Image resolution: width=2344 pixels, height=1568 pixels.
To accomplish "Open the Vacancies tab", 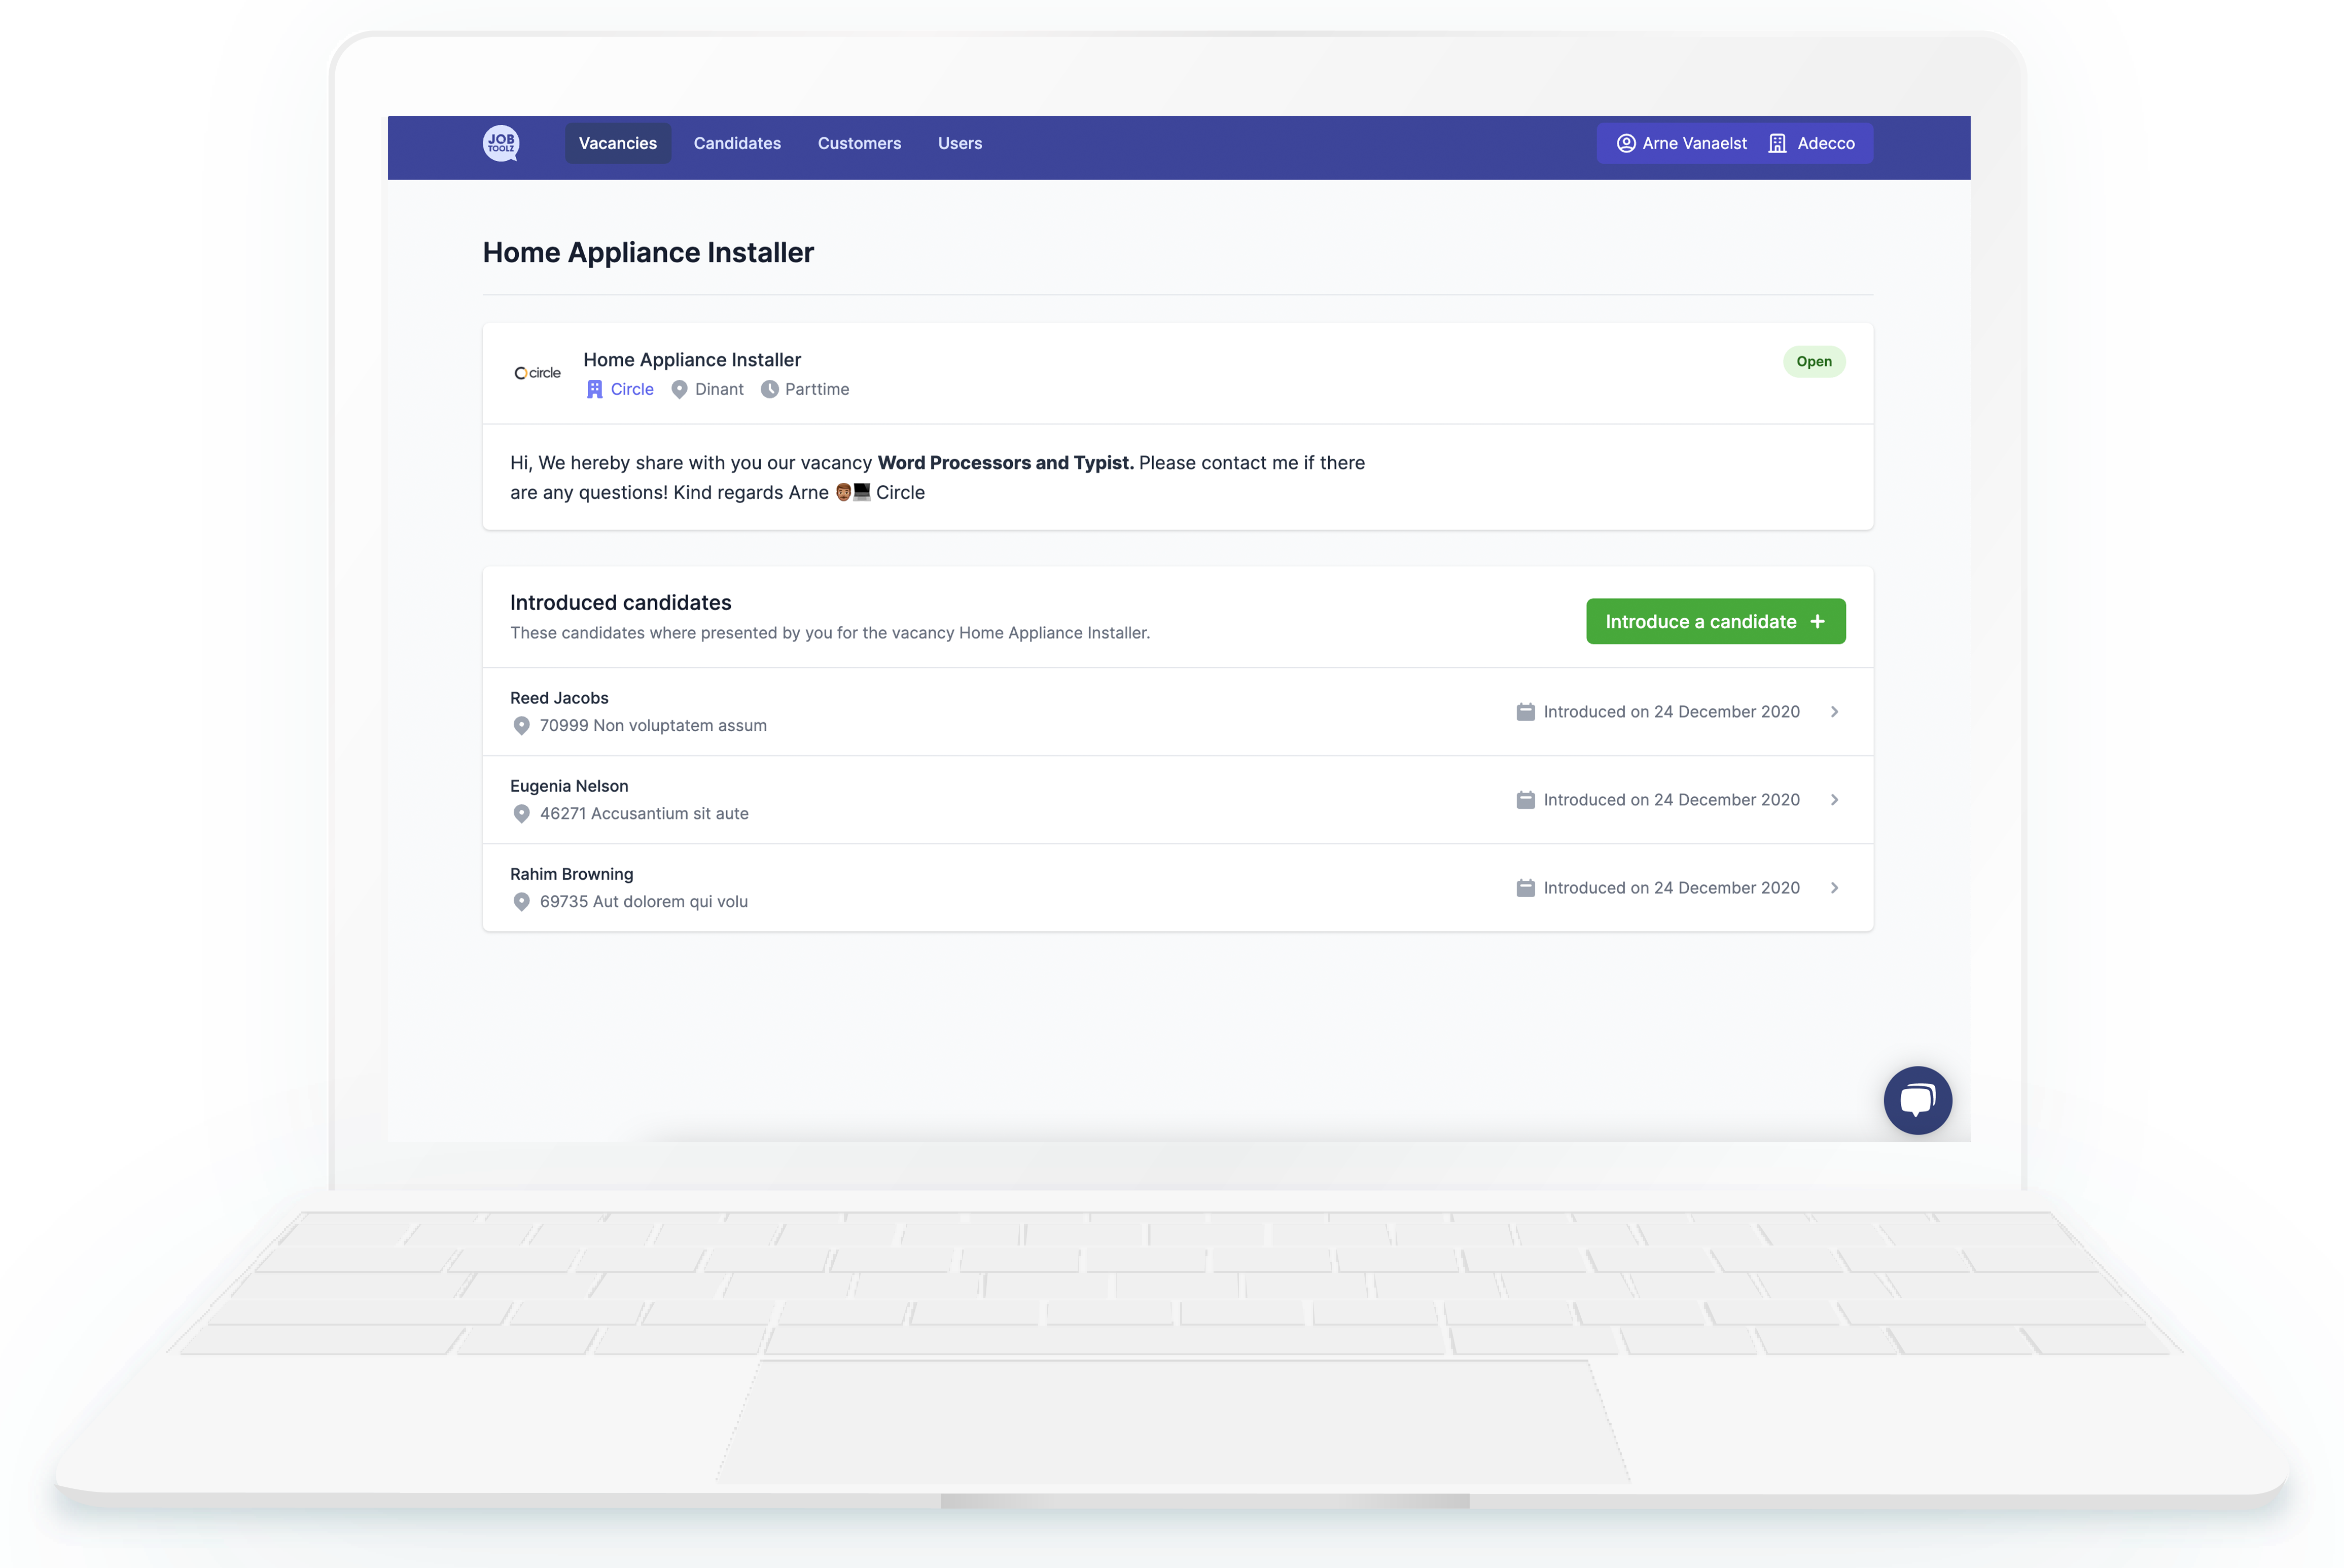I will point(617,143).
